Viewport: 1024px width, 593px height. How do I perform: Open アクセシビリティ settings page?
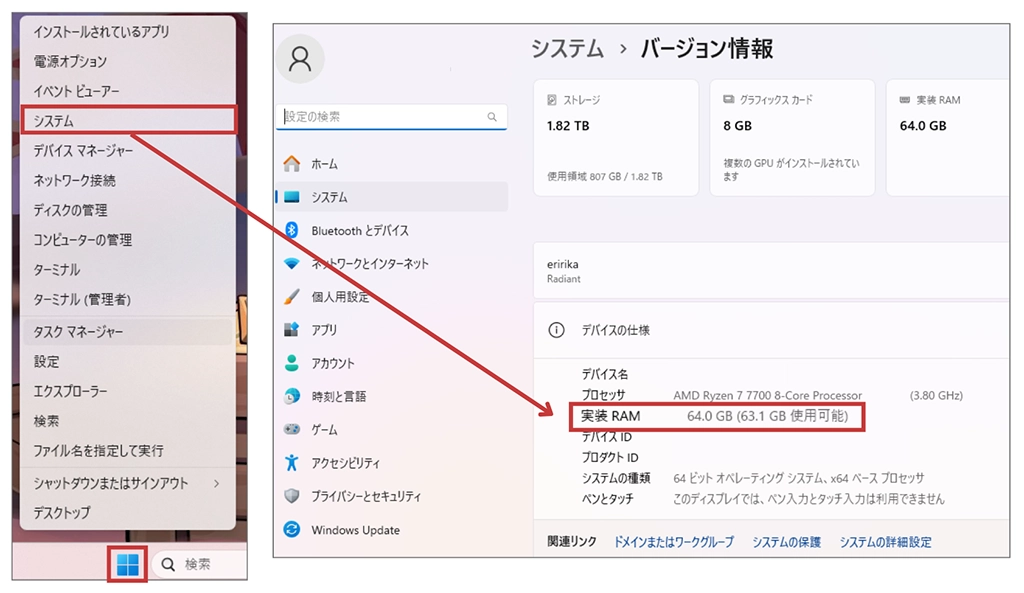point(392,462)
